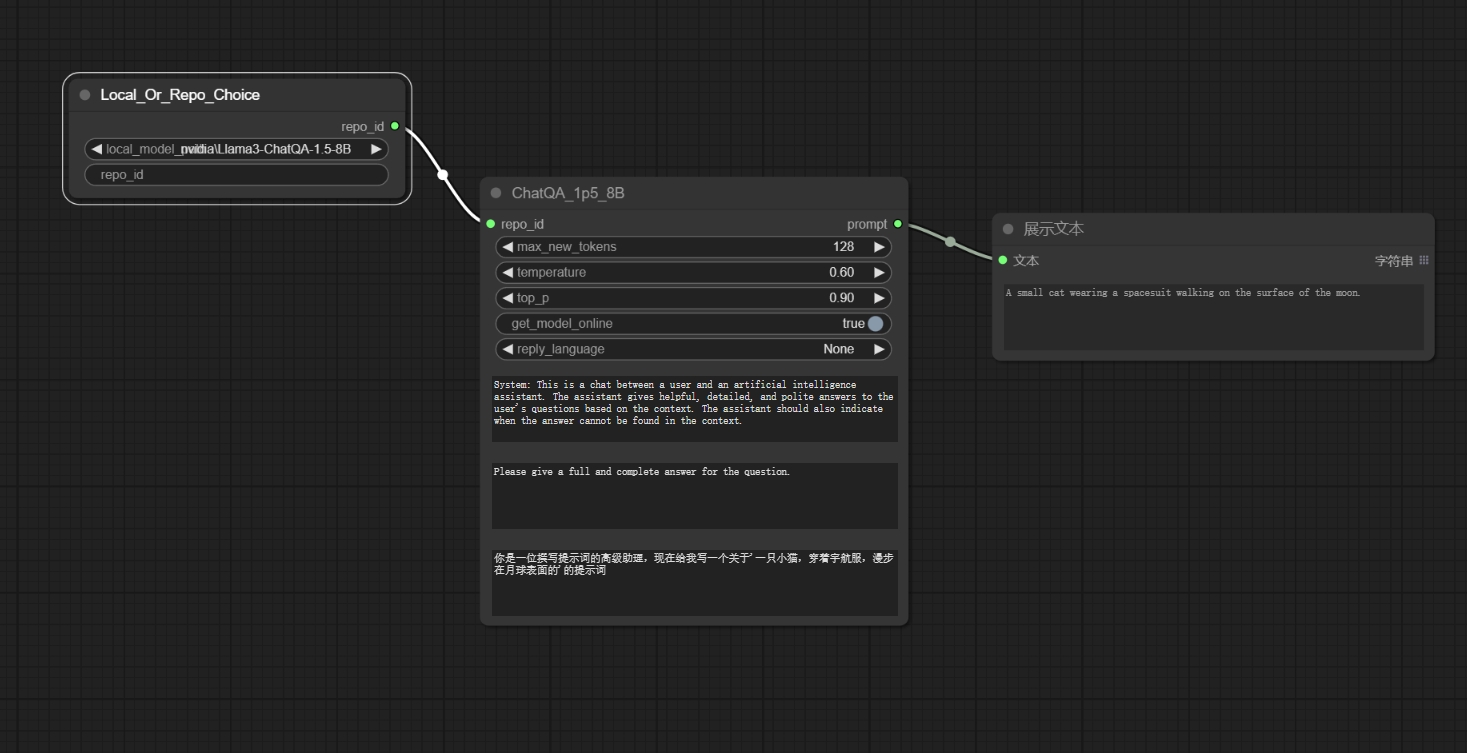This screenshot has height=753, width=1467.
Task: Click 文本 input port on 展示文本 node
Action: tap(1003, 260)
